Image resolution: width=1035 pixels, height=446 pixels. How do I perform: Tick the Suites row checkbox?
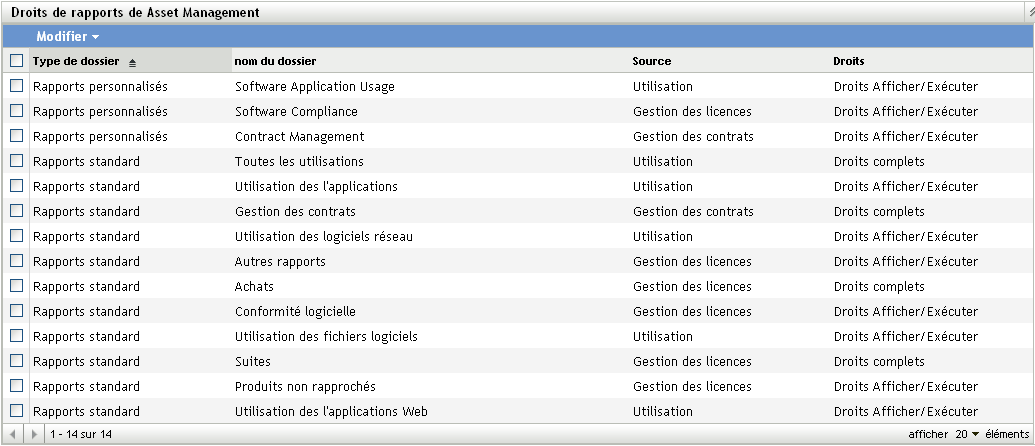pos(16,361)
